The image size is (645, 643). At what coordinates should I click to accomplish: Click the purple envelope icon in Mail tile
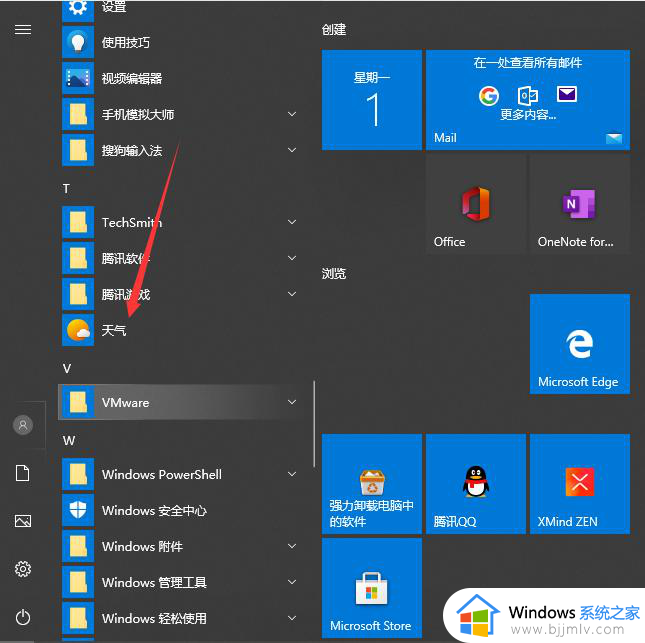click(x=567, y=94)
